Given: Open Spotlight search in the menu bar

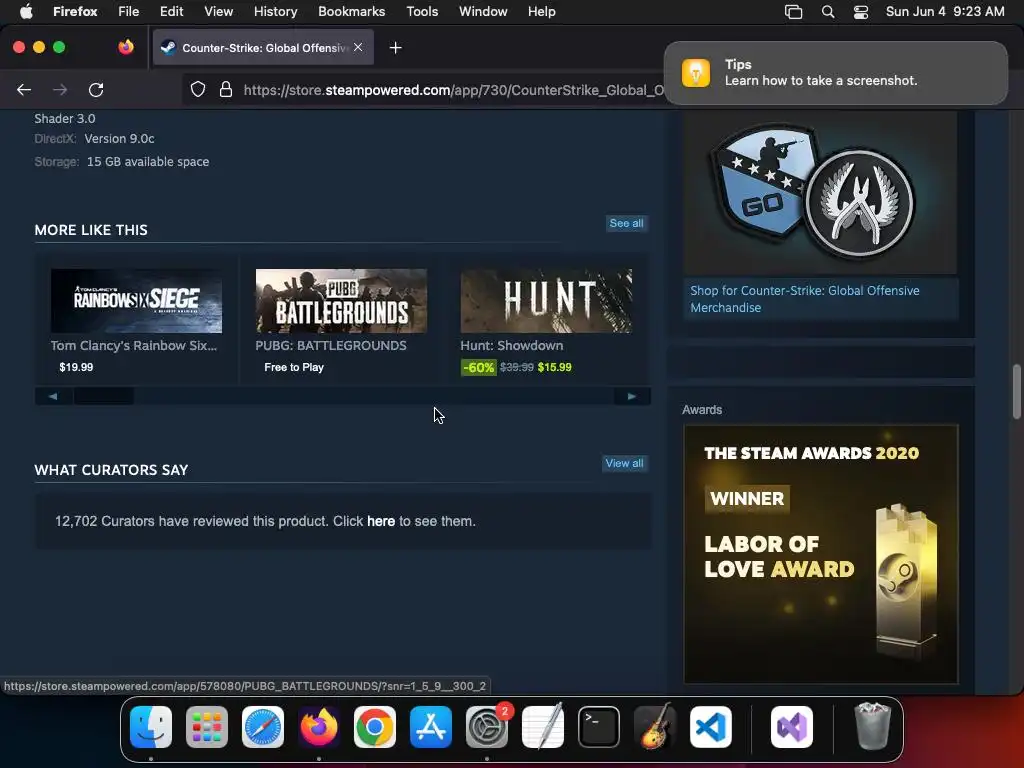Looking at the screenshot, I should [x=827, y=12].
